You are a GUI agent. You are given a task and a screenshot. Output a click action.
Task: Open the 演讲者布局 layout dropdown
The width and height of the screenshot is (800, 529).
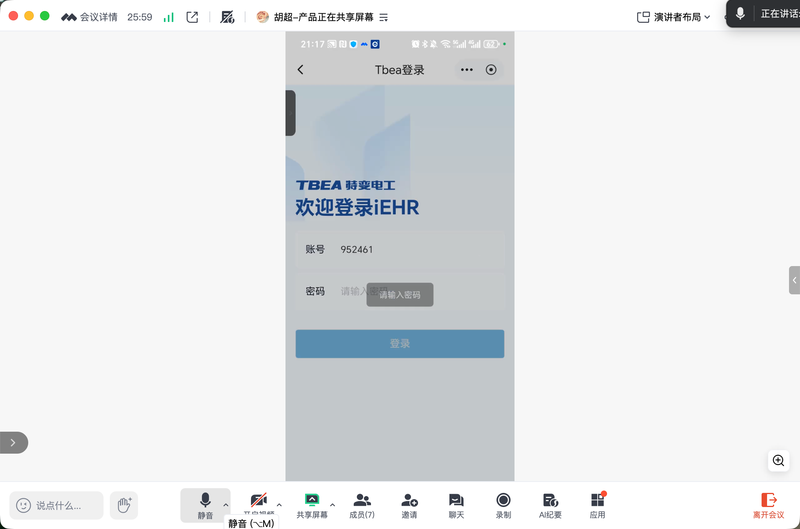coord(673,17)
